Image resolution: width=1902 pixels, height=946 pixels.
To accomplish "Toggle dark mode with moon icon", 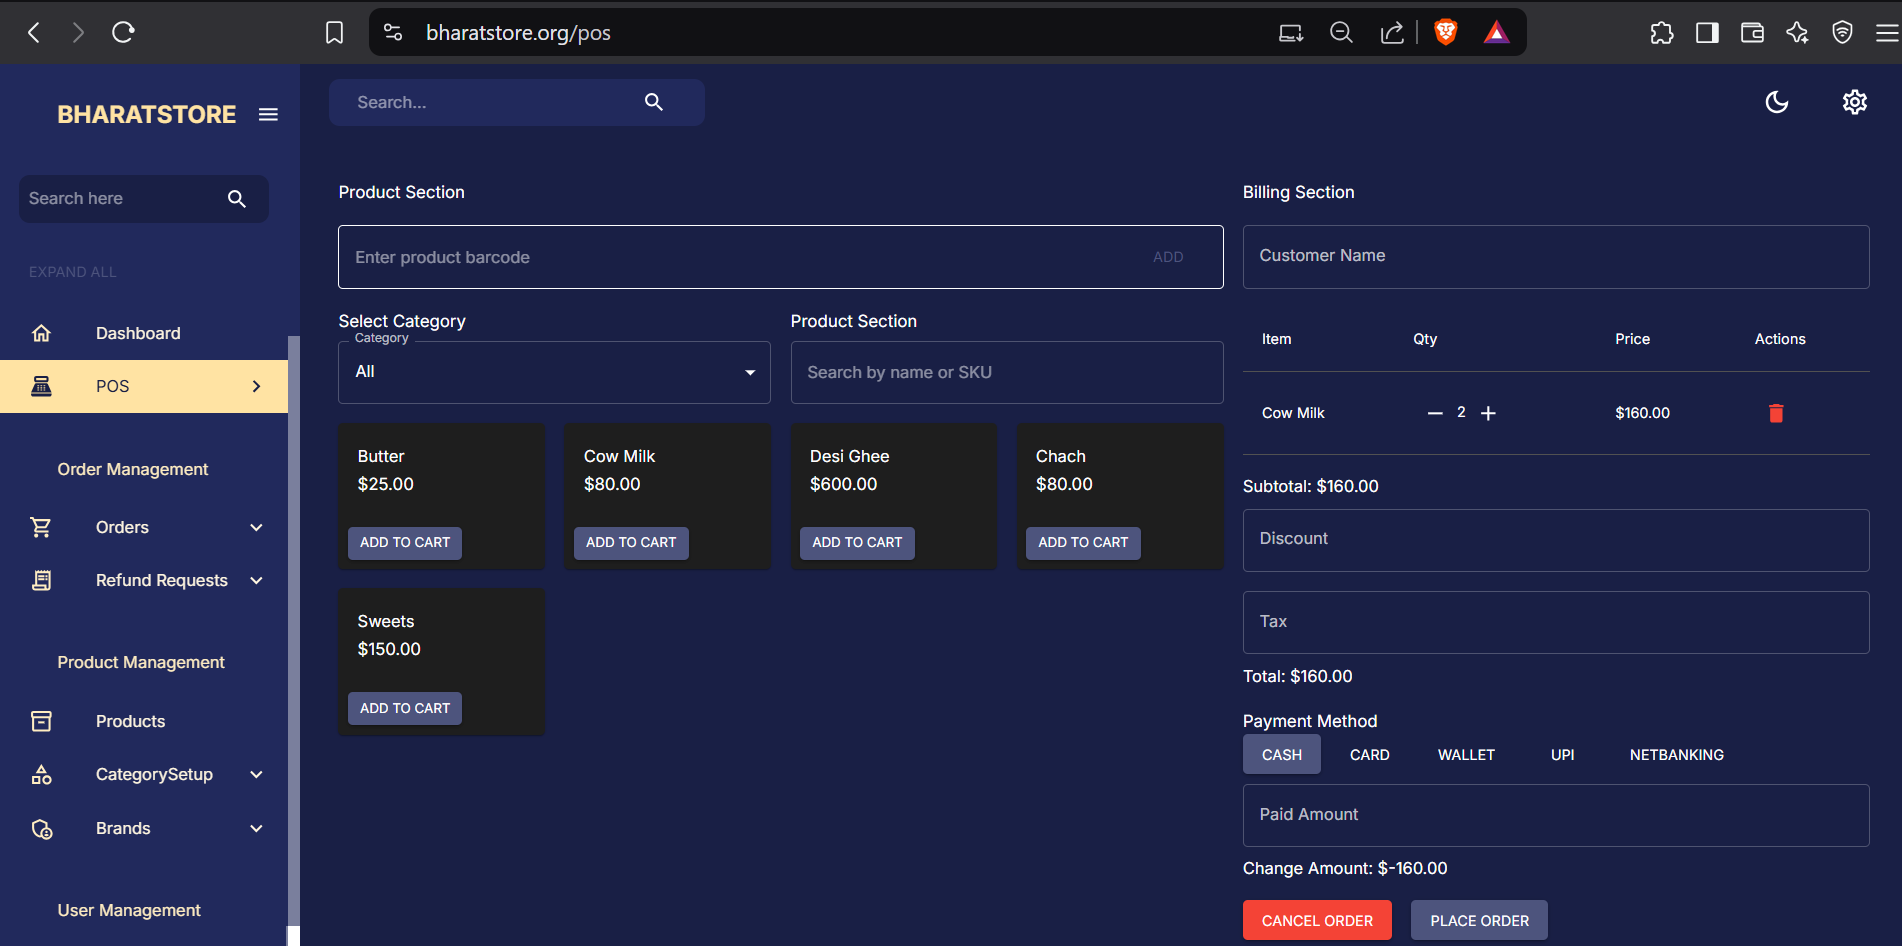I will pyautogui.click(x=1777, y=102).
